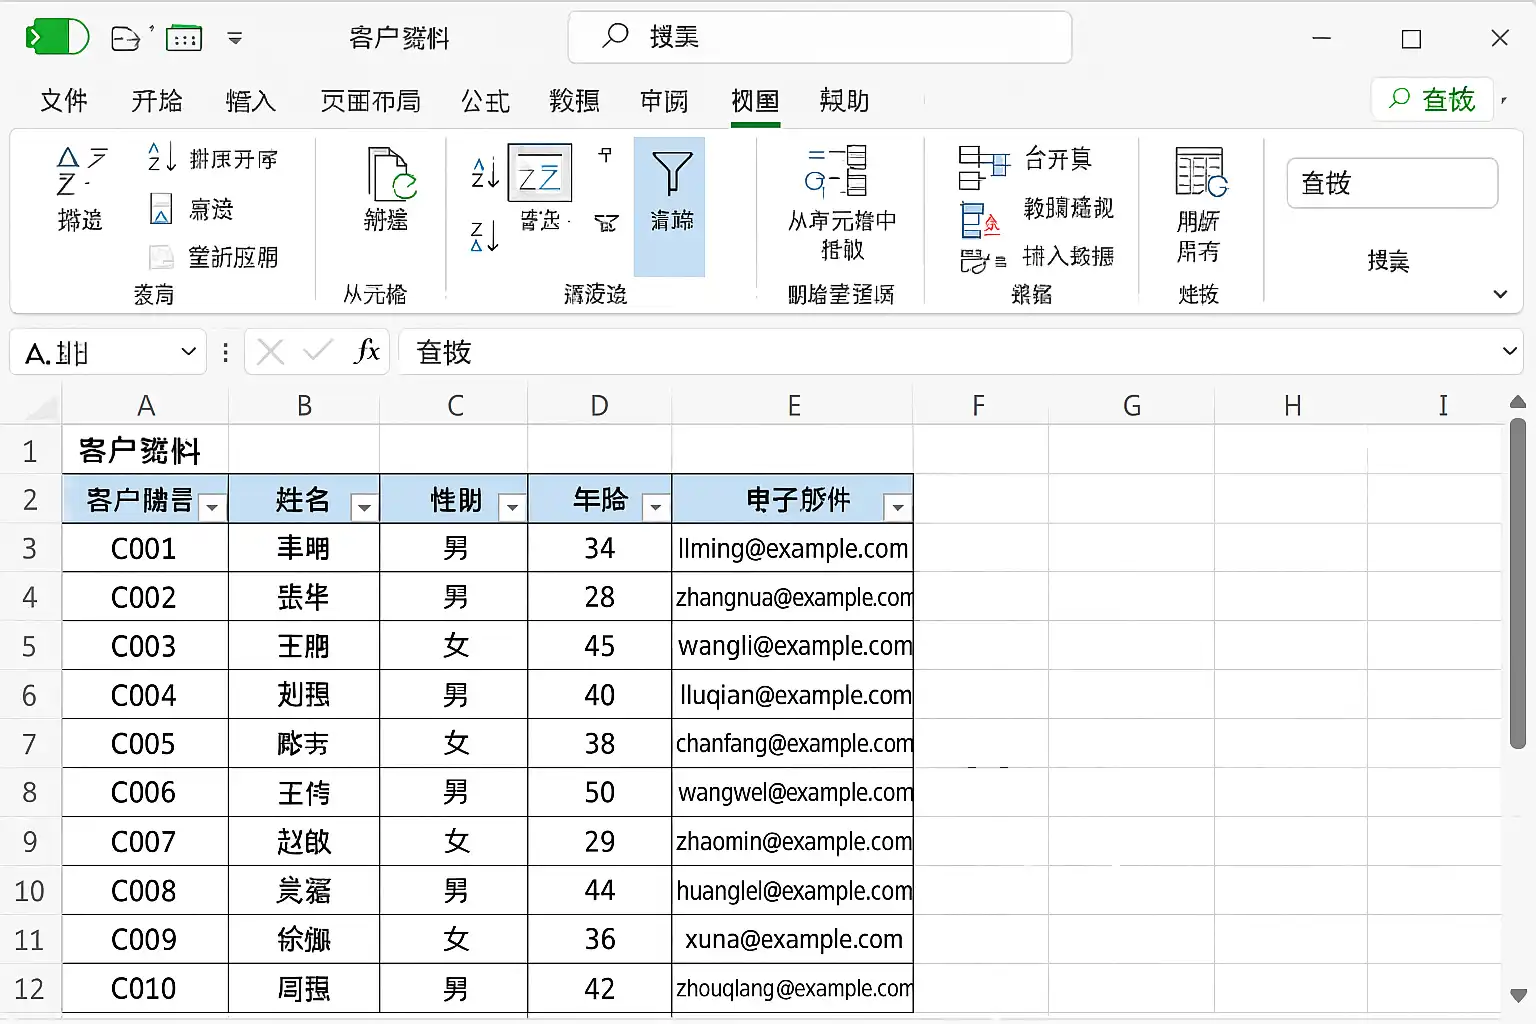Click the table with refresh icon in ribbon
This screenshot has width=1536, height=1024.
(x=1198, y=174)
